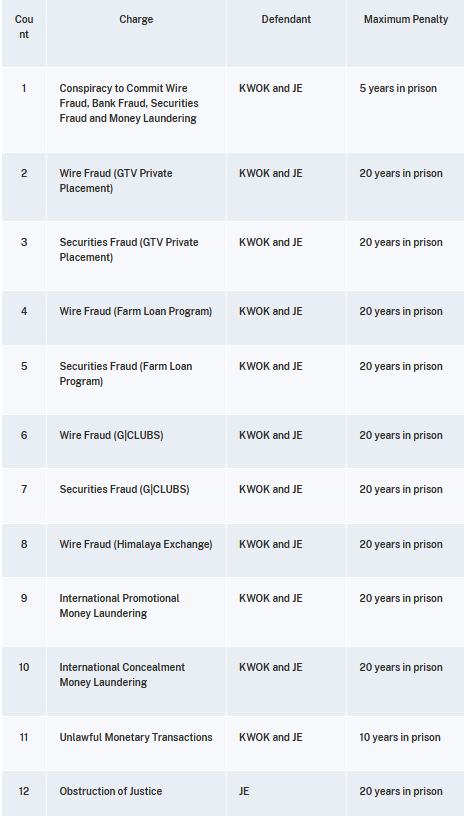
Task: Click the Count column header
Action: point(24,27)
